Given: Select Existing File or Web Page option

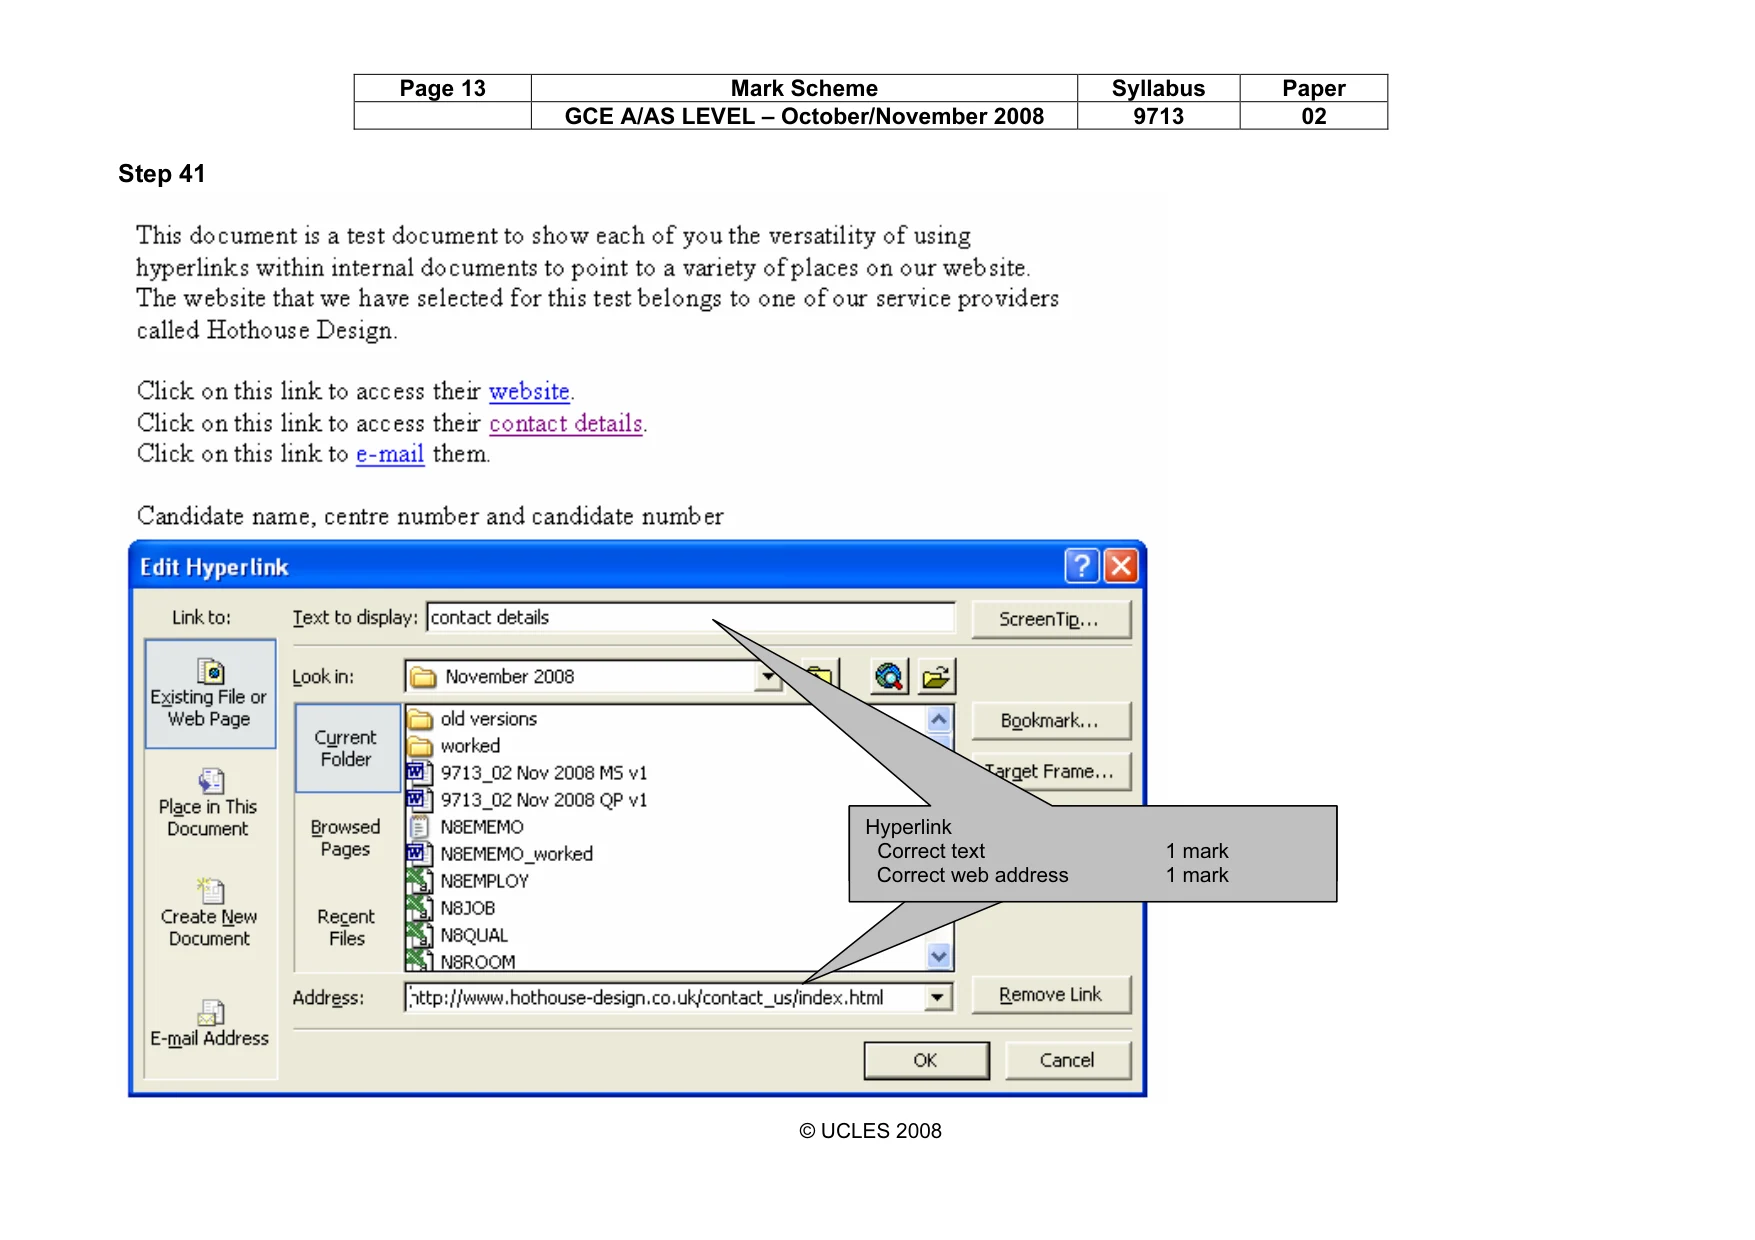Looking at the screenshot, I should pos(209,694).
